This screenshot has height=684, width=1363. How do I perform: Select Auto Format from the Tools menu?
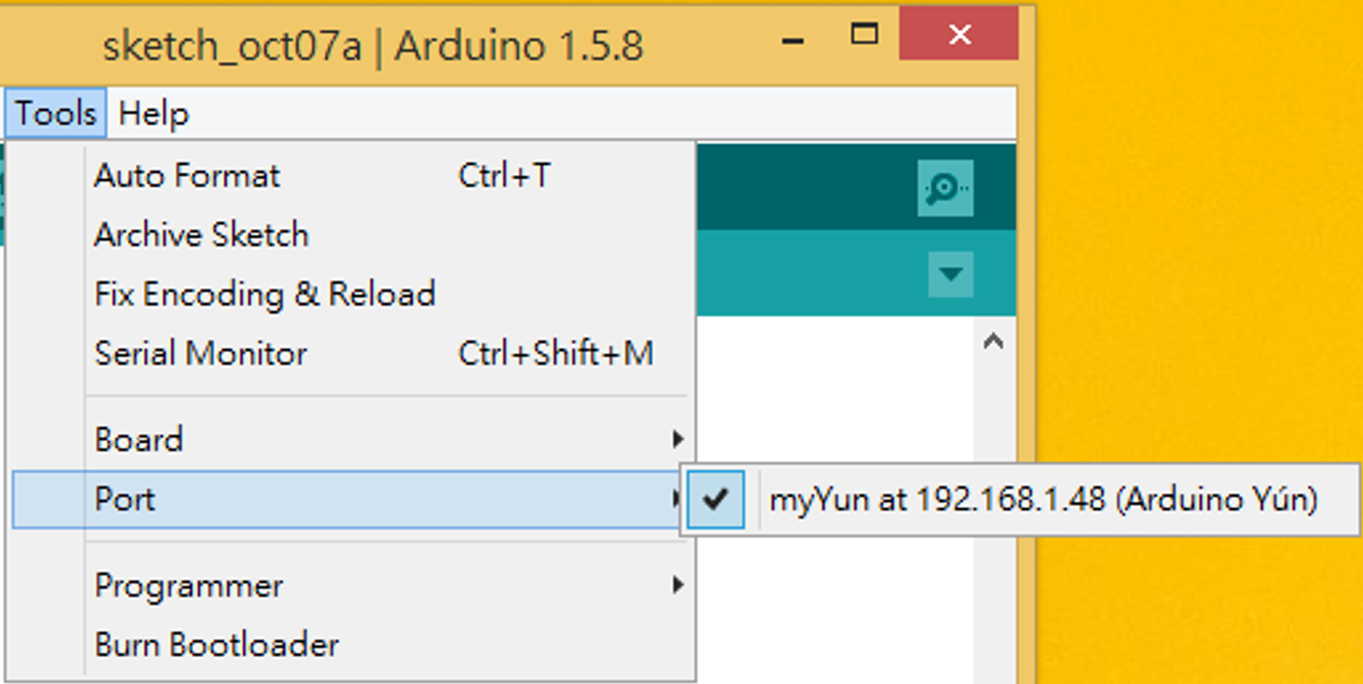pyautogui.click(x=186, y=175)
